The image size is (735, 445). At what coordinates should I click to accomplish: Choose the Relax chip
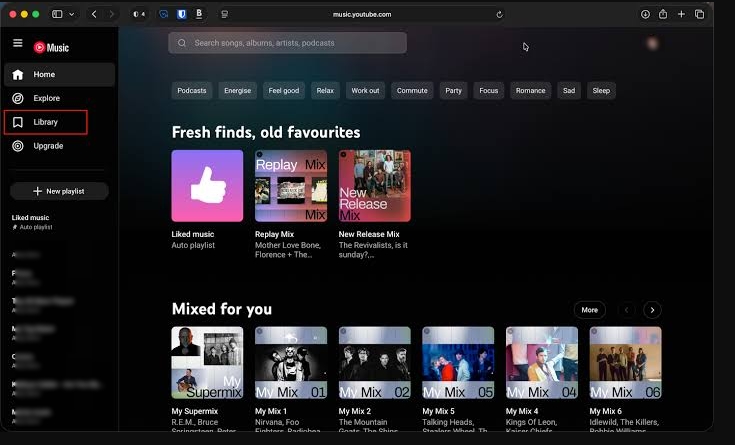(325, 91)
